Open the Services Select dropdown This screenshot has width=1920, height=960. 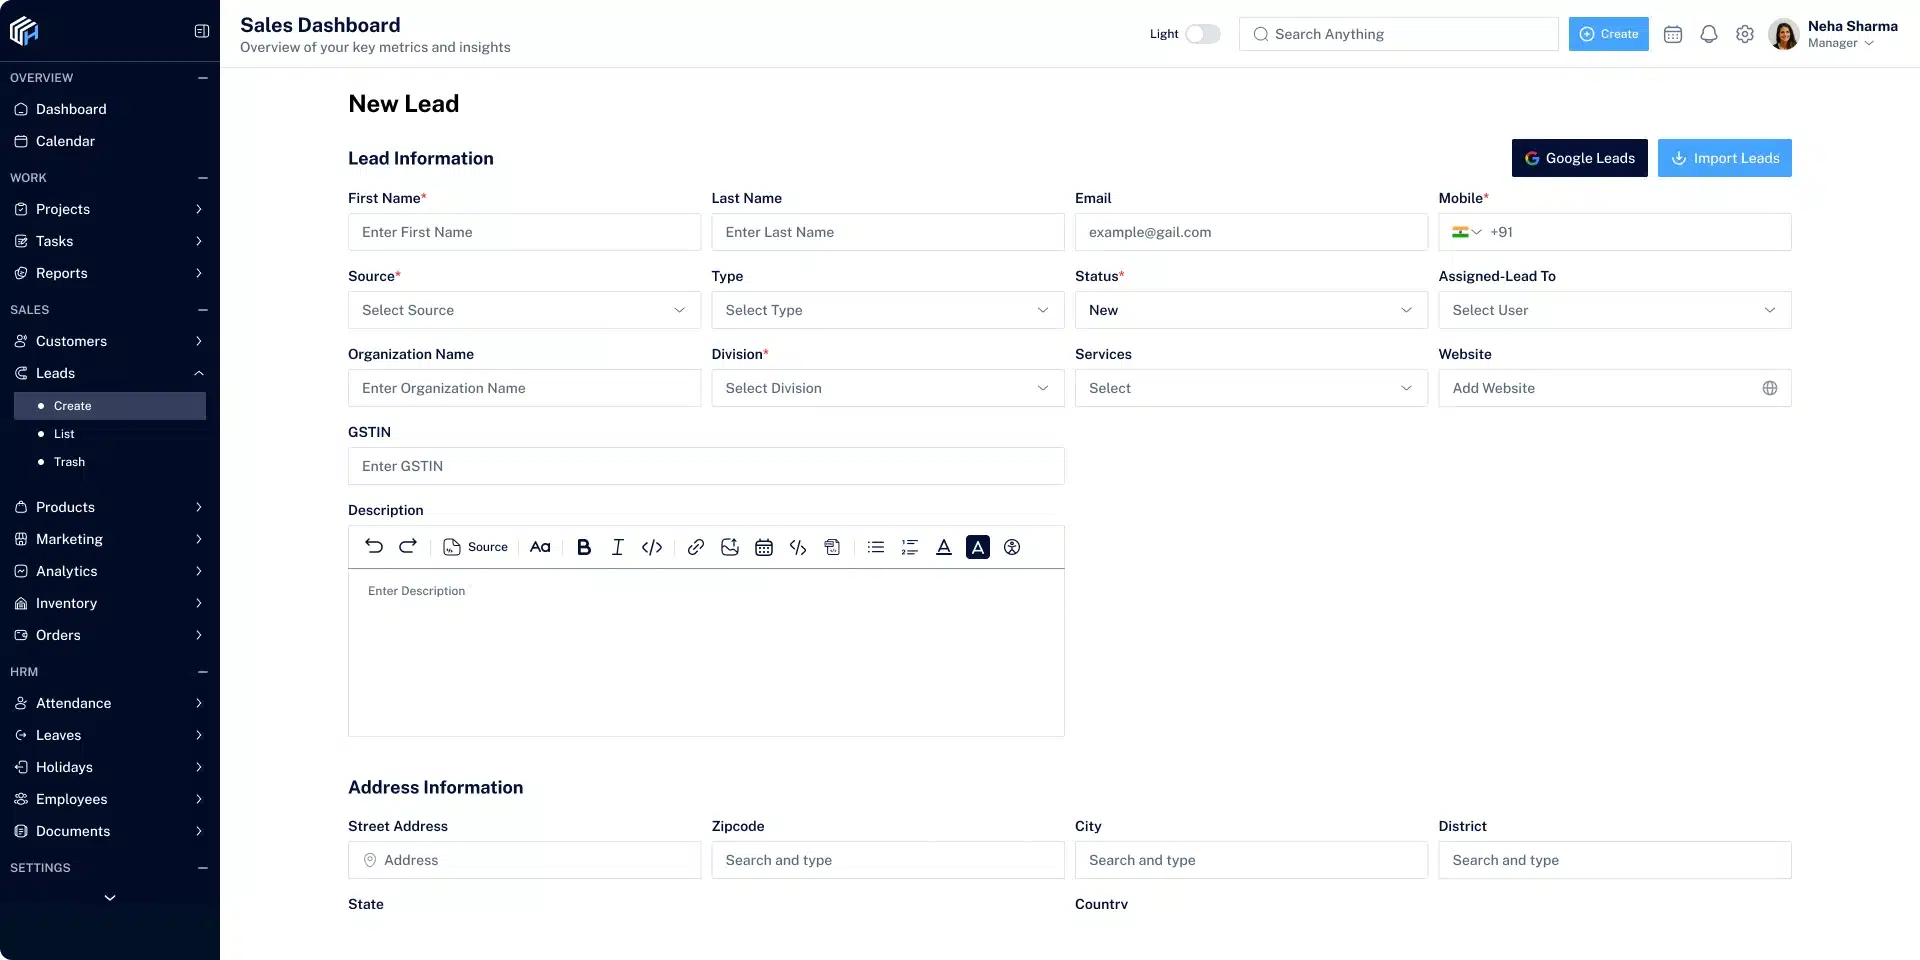(1251, 388)
